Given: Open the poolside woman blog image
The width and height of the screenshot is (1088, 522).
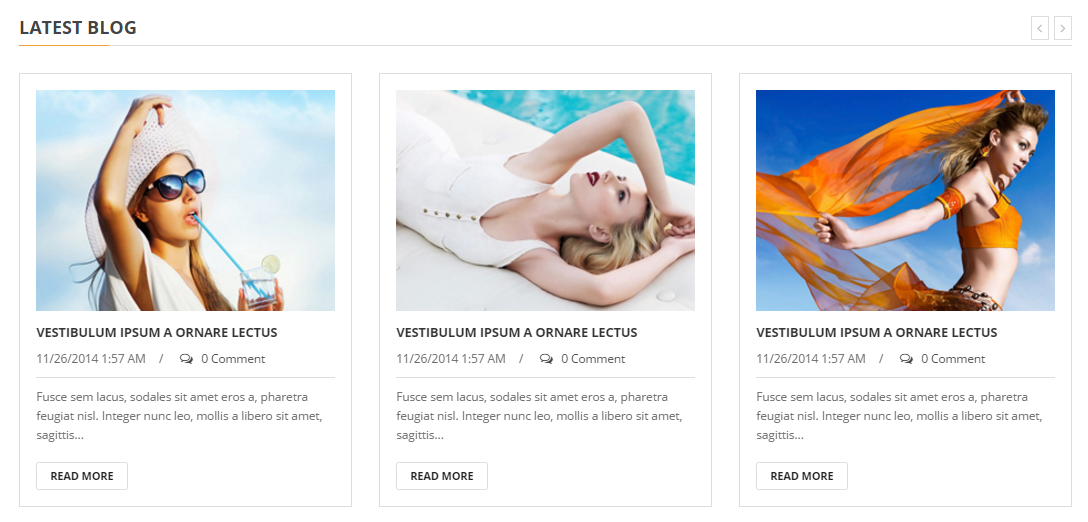Looking at the screenshot, I should (545, 200).
